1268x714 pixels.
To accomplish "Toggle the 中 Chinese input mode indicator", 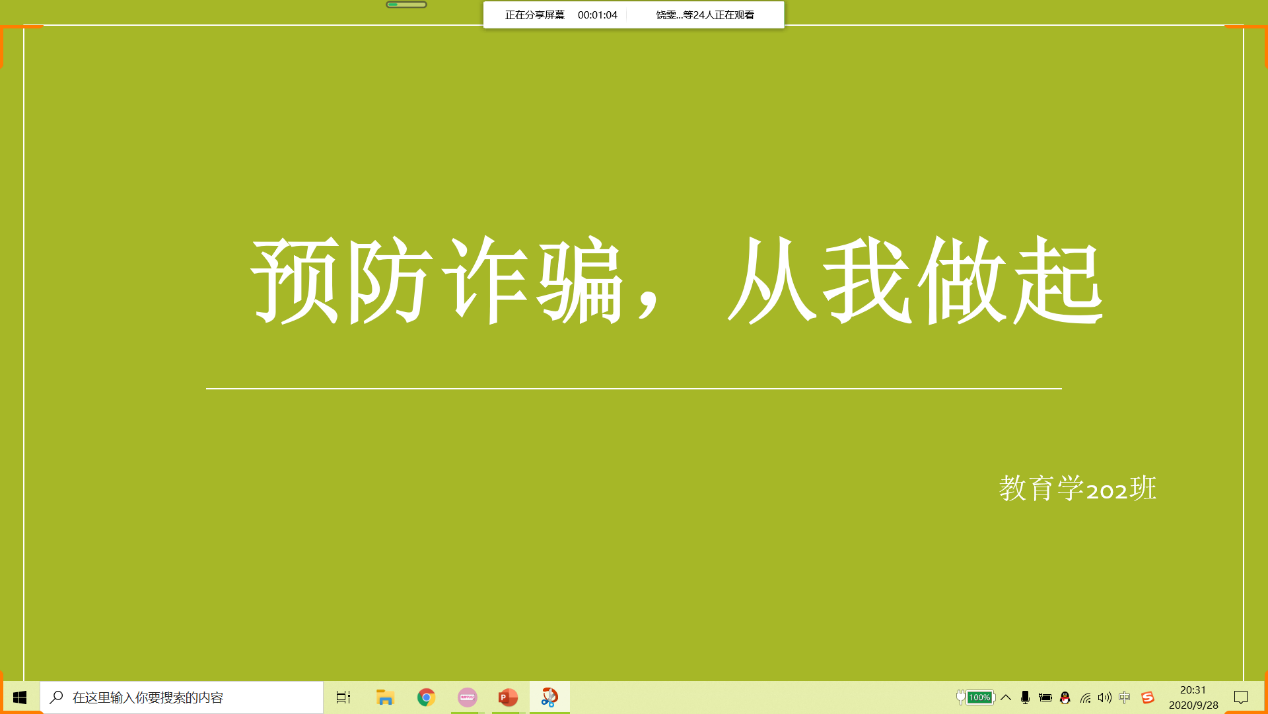I will [1125, 697].
